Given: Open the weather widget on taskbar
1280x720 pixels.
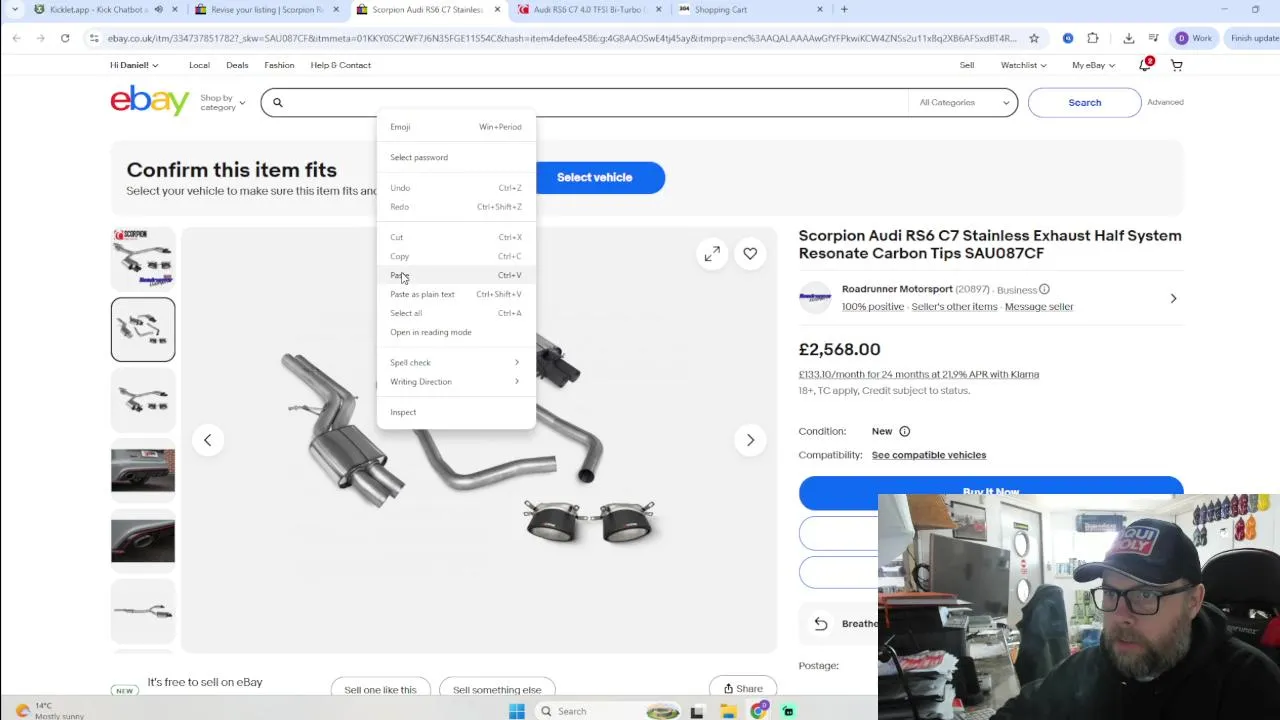Looking at the screenshot, I should [50, 711].
